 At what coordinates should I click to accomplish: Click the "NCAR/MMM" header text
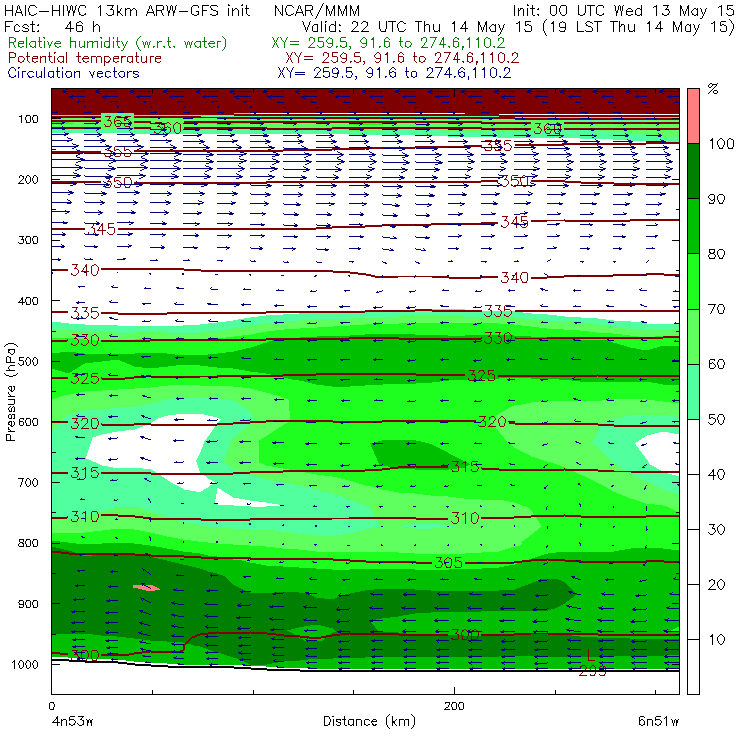click(x=317, y=11)
